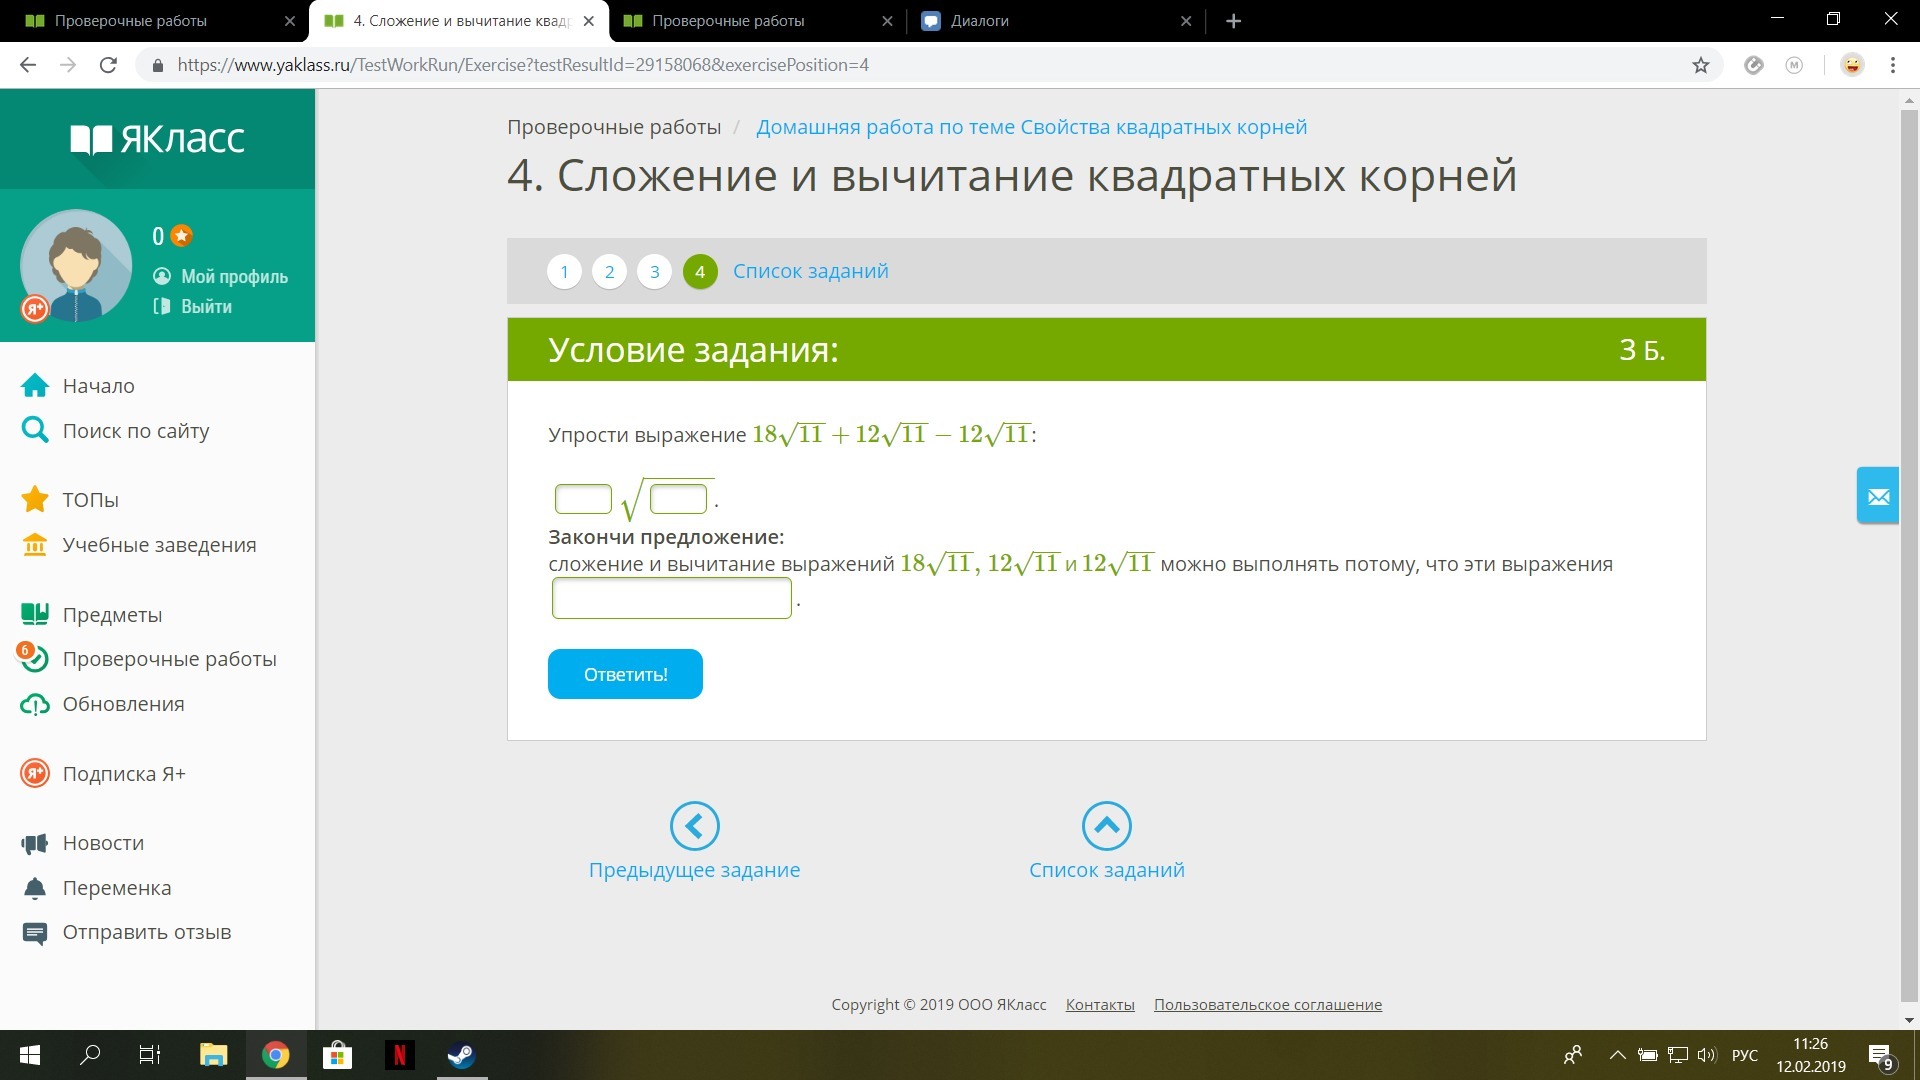This screenshot has height=1080, width=1920.
Task: Click the ТОПы star icon
Action: click(35, 499)
